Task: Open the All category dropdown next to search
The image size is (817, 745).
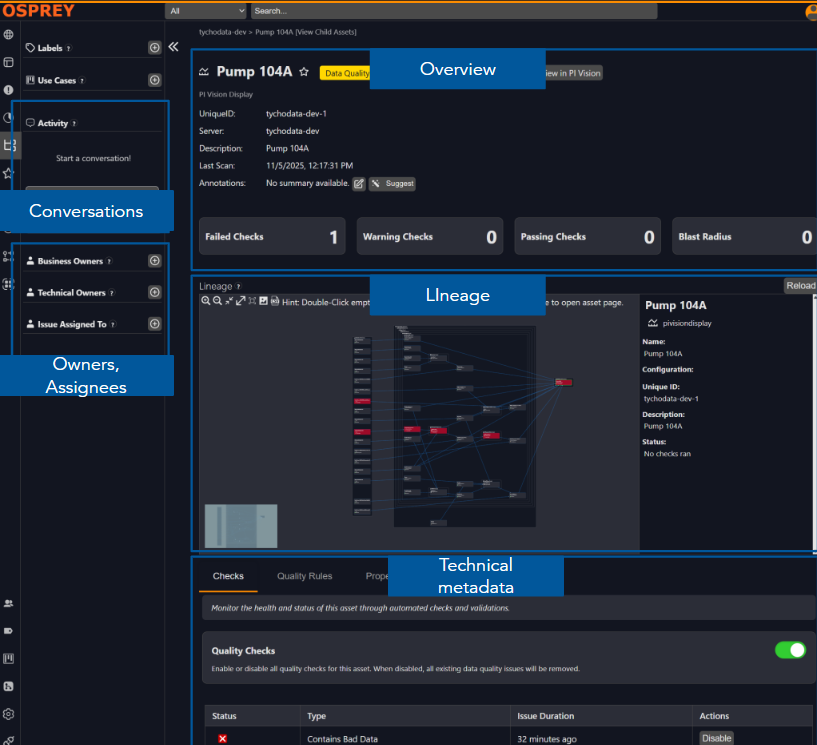Action: [x=206, y=11]
